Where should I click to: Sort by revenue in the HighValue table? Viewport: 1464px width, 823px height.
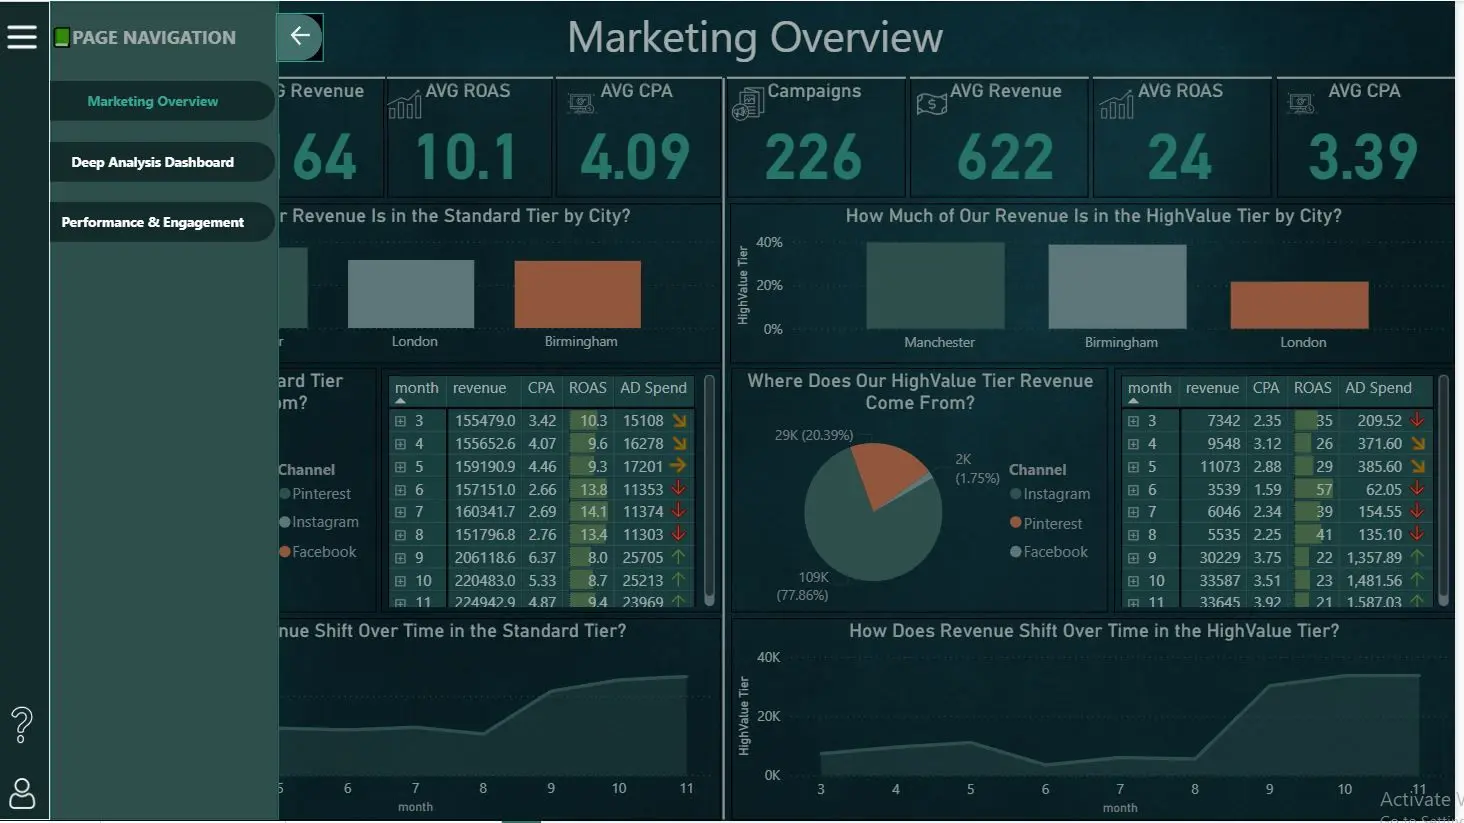point(1212,388)
